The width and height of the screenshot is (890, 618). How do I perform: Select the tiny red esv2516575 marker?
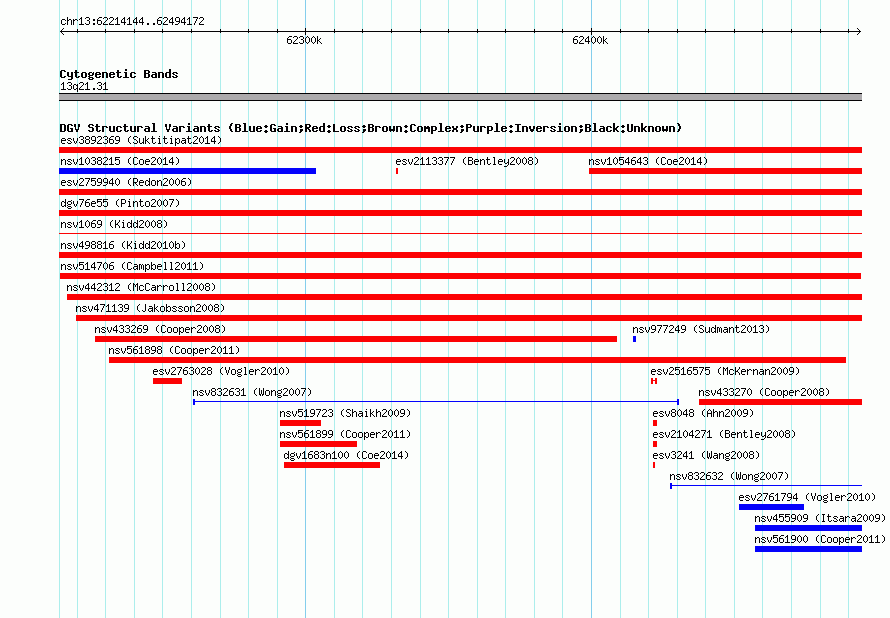[654, 381]
